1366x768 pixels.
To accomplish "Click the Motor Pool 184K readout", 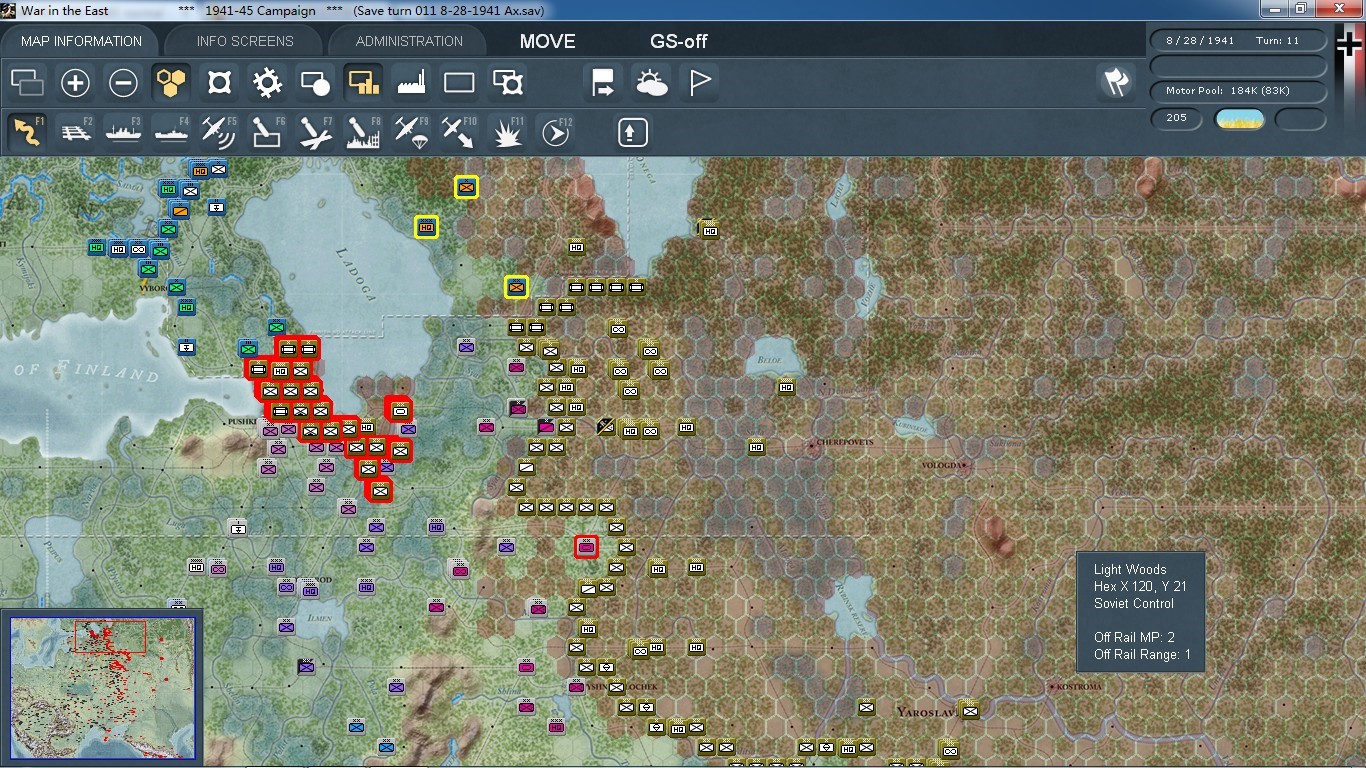I will coord(1239,91).
